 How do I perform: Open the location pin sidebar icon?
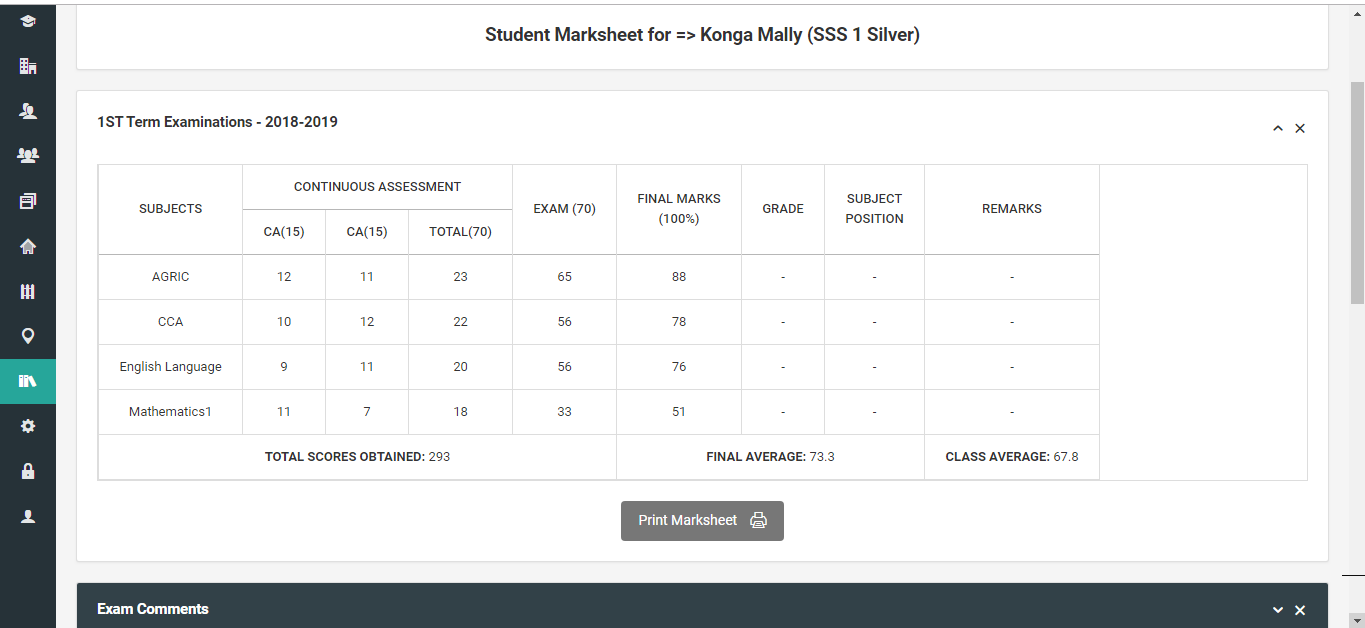coord(28,336)
